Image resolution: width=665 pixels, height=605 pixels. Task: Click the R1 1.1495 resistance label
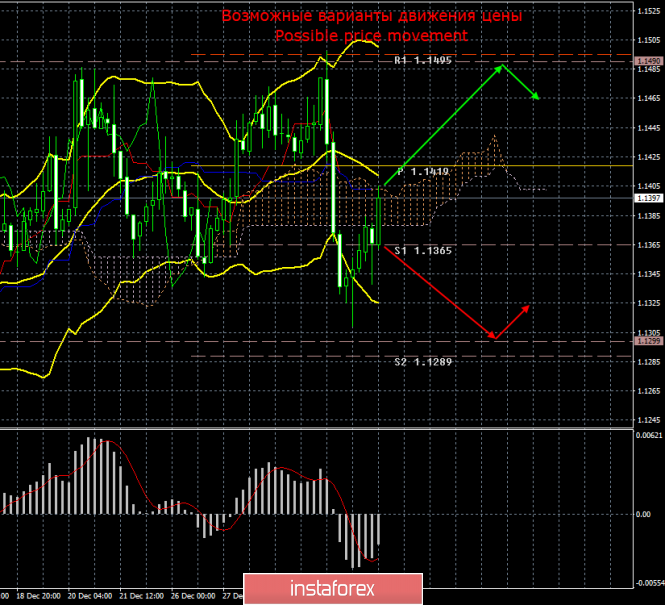tap(423, 61)
